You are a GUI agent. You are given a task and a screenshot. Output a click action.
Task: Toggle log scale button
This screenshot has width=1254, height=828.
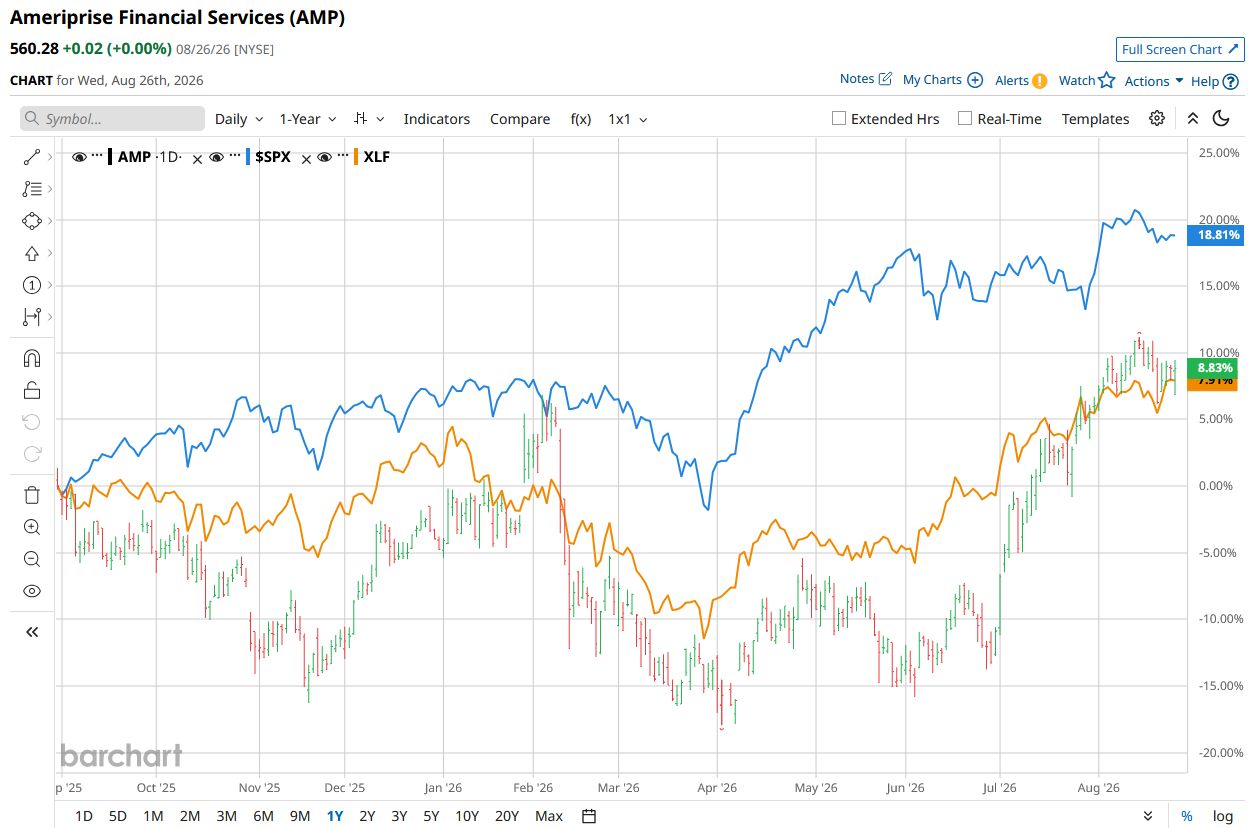coord(1222,816)
